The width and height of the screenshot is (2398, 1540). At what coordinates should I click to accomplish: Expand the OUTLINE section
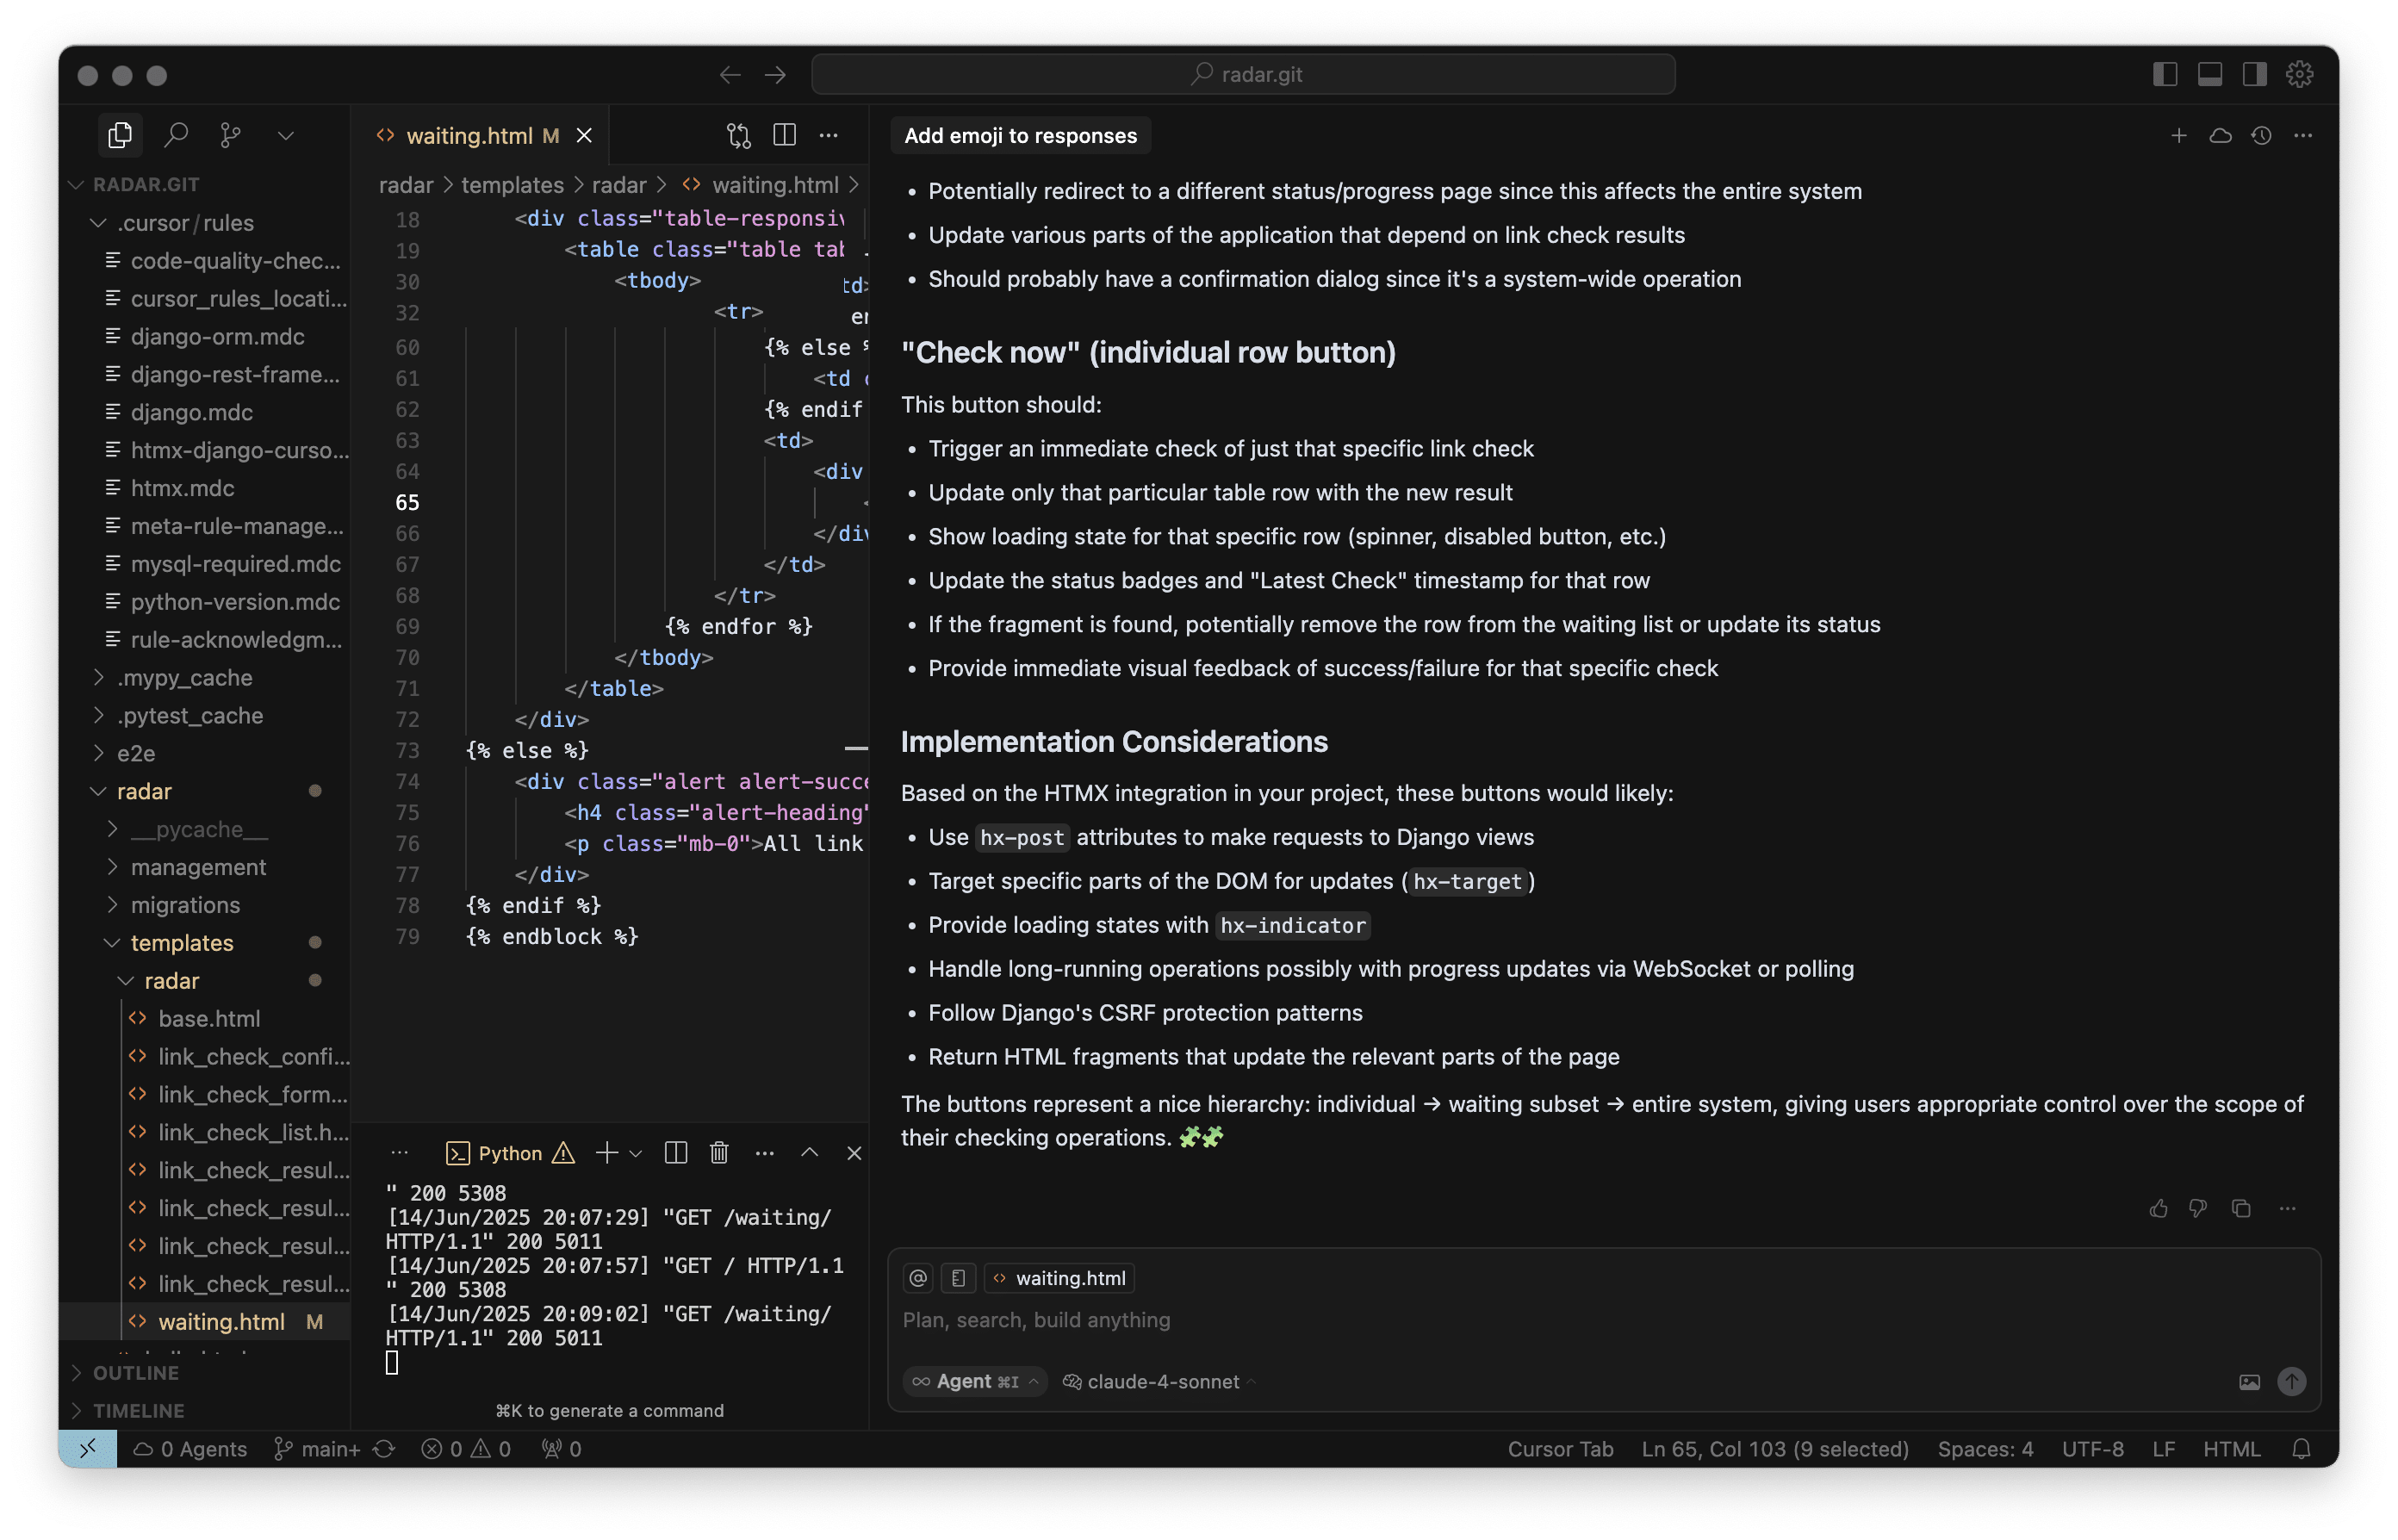click(x=135, y=1373)
